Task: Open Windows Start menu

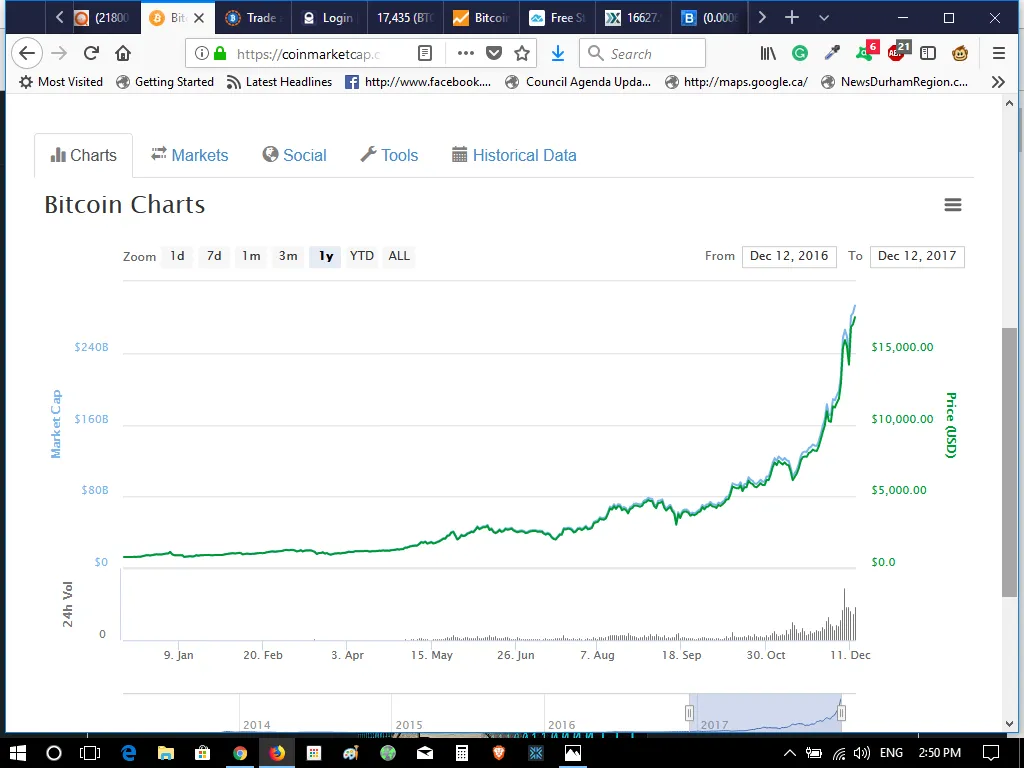Action: click(18, 753)
